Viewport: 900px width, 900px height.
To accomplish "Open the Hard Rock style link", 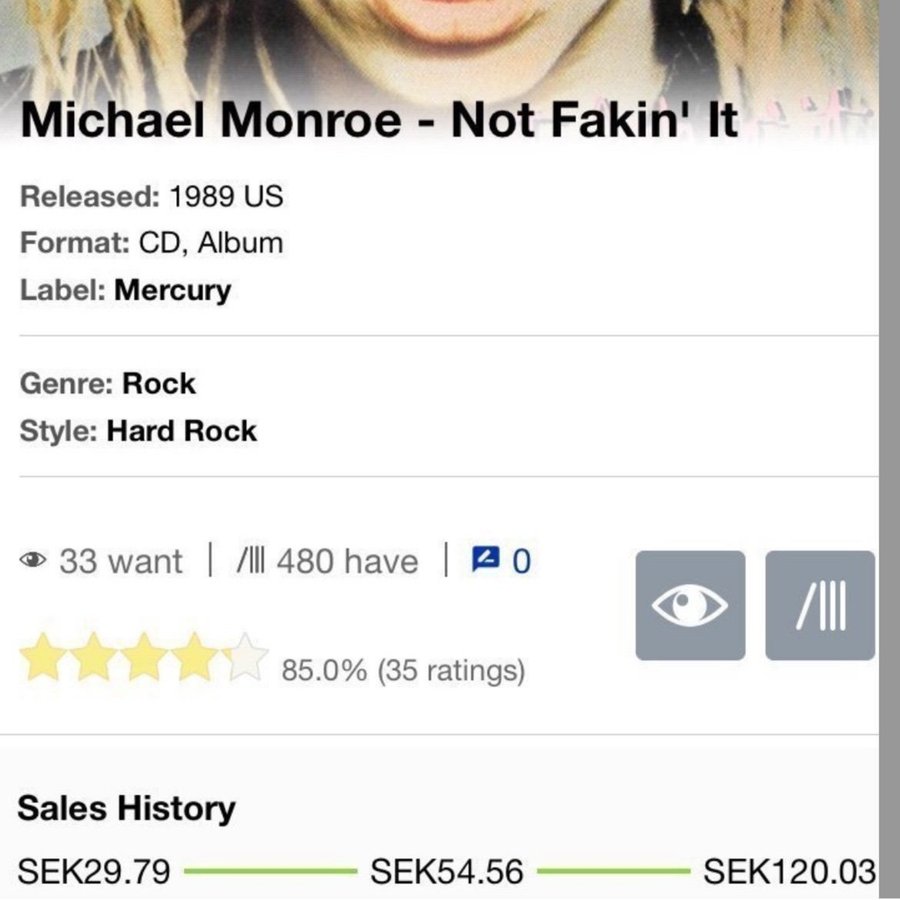I will (x=181, y=431).
